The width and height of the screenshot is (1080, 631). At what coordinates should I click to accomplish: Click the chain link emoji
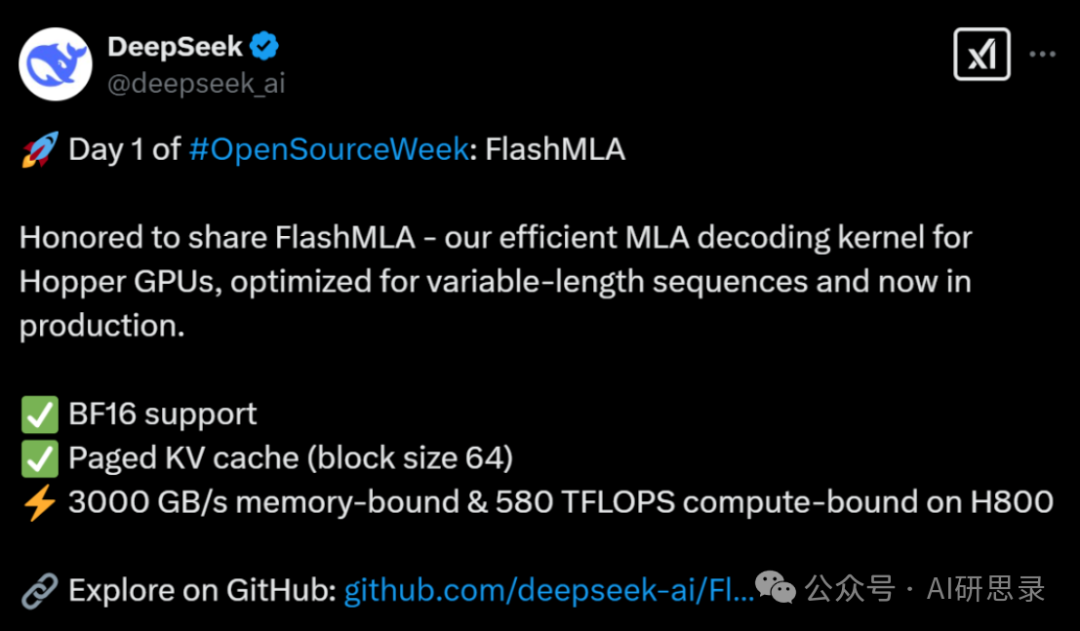pyautogui.click(x=39, y=590)
